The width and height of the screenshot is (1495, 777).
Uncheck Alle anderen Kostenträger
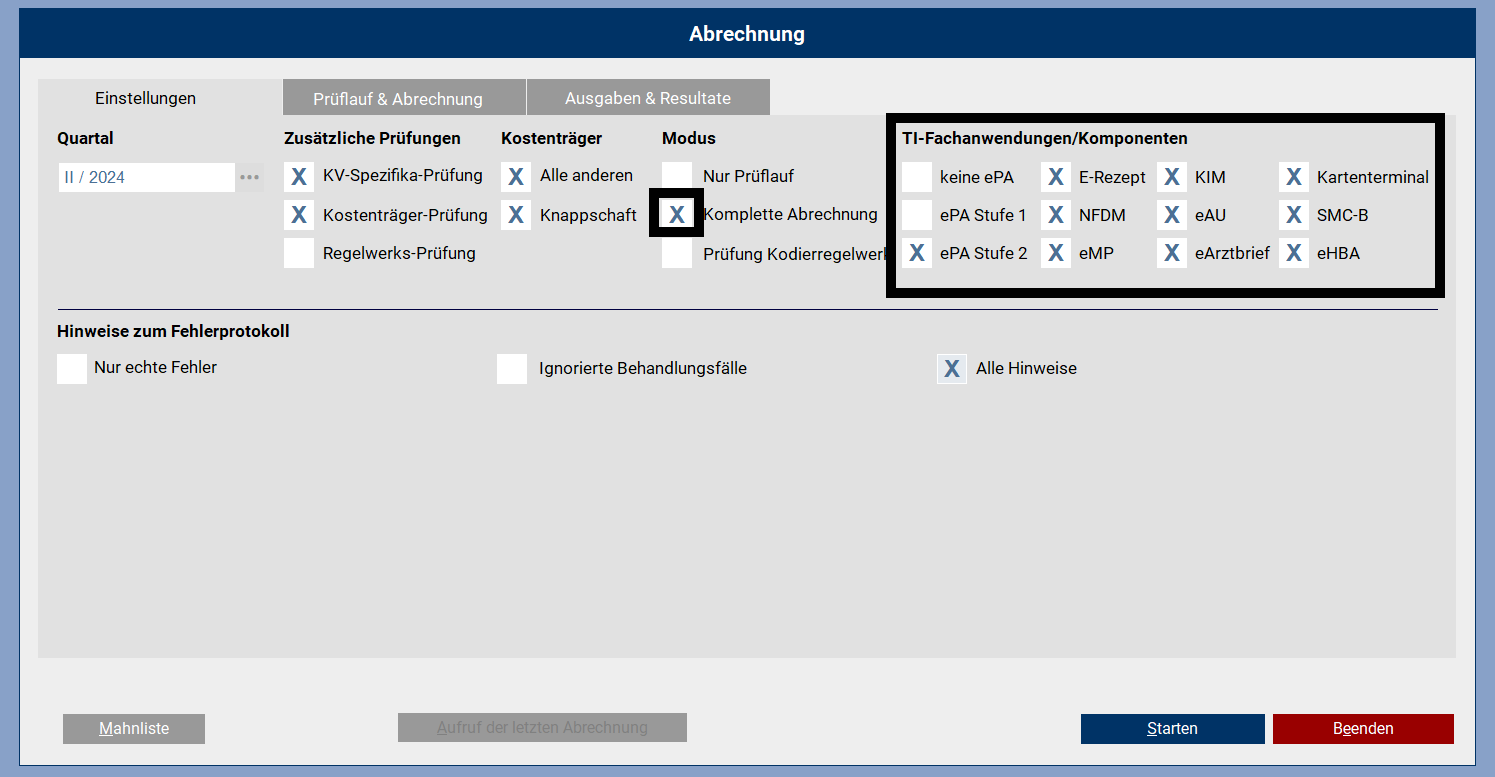coord(516,177)
